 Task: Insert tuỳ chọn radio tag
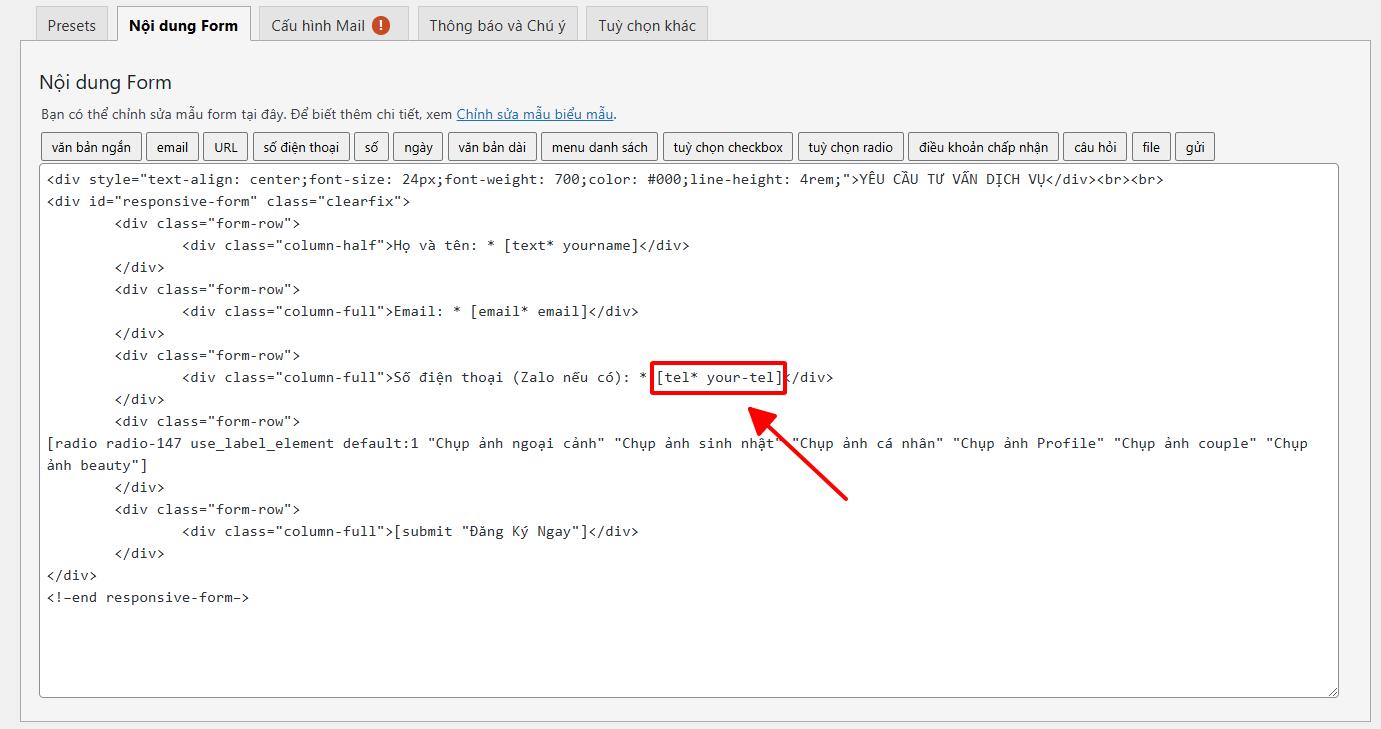[x=850, y=147]
